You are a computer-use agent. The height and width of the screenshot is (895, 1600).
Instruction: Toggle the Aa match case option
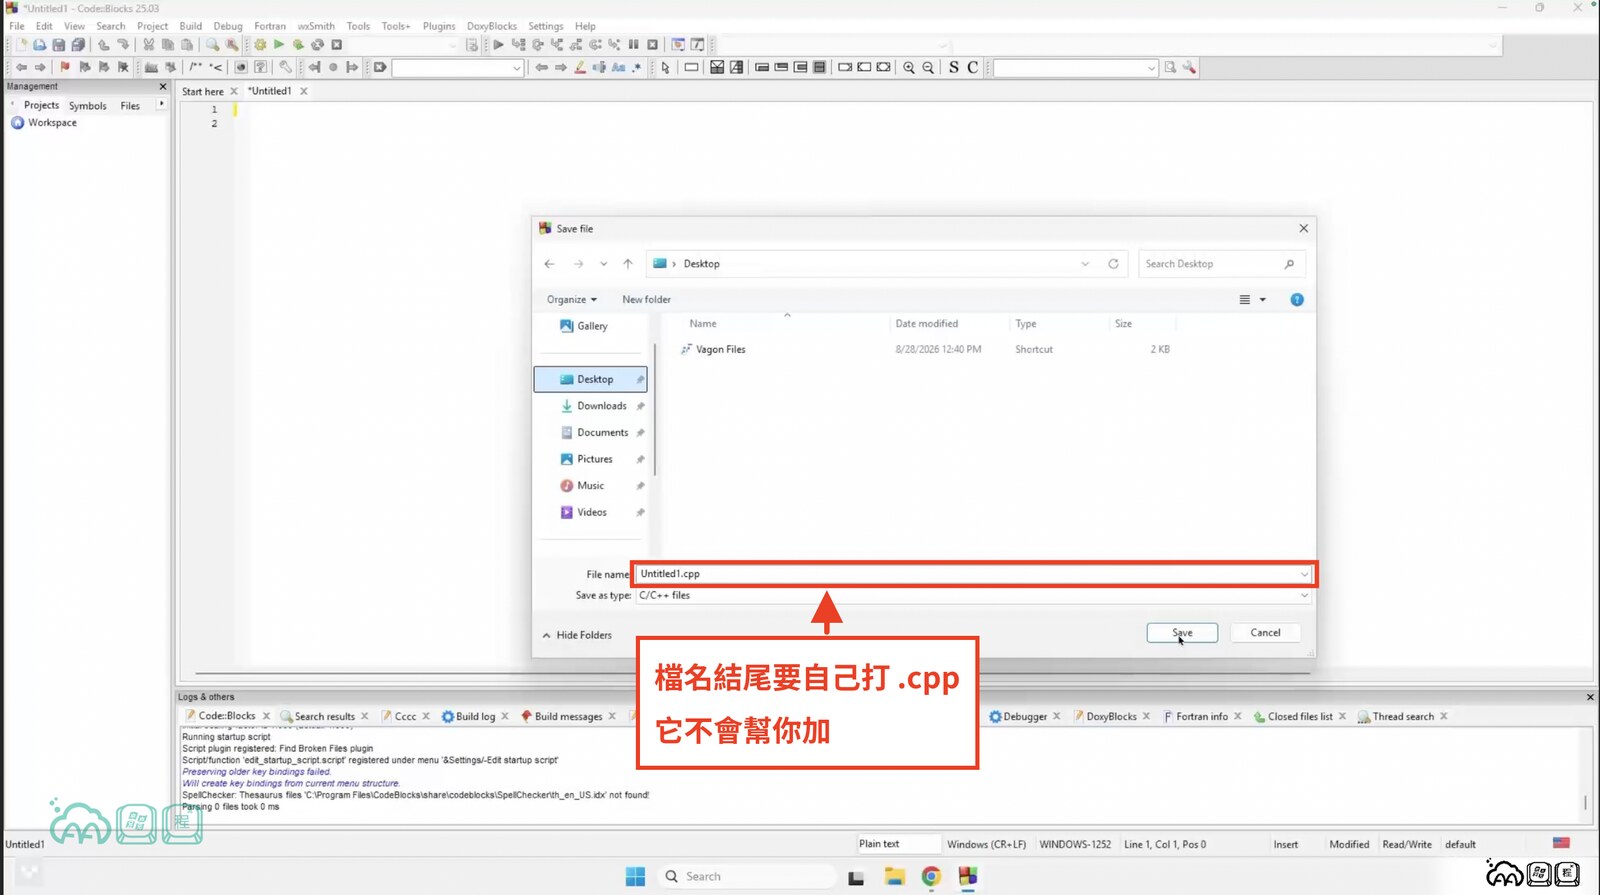(618, 68)
